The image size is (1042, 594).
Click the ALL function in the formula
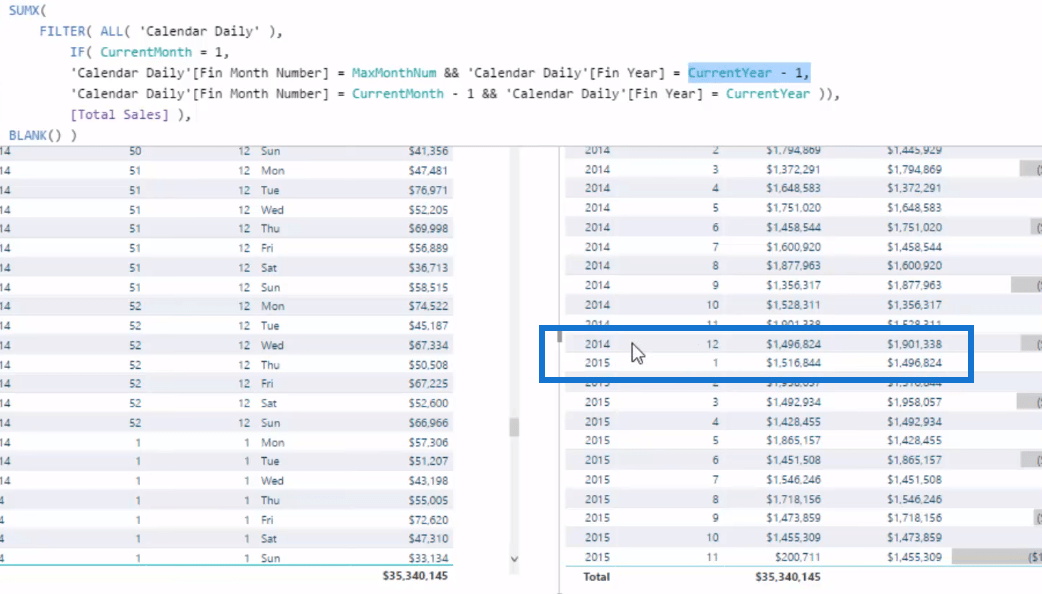(111, 31)
